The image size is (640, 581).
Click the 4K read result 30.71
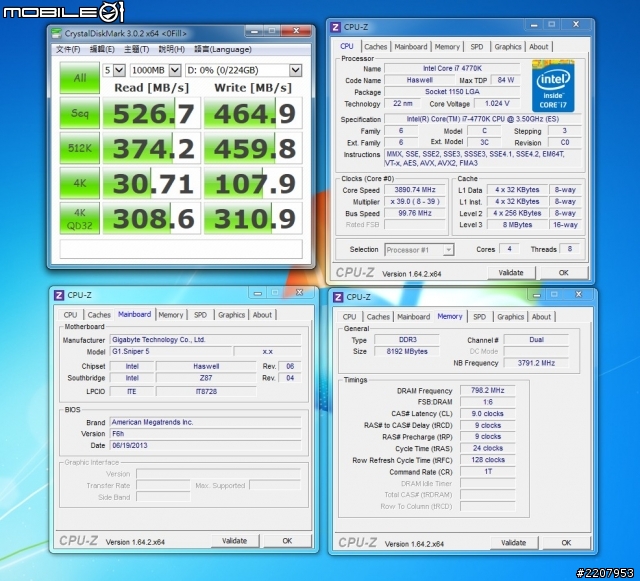[x=151, y=183]
